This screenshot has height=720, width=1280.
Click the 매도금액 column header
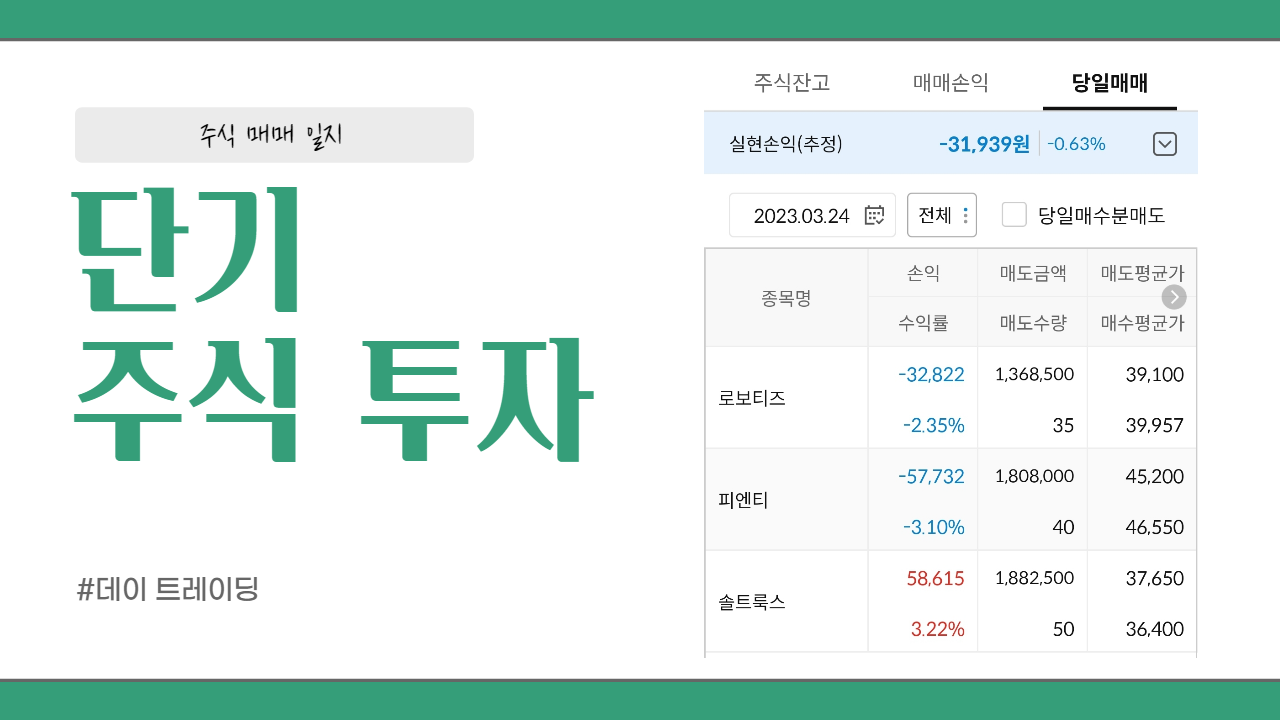(1033, 273)
